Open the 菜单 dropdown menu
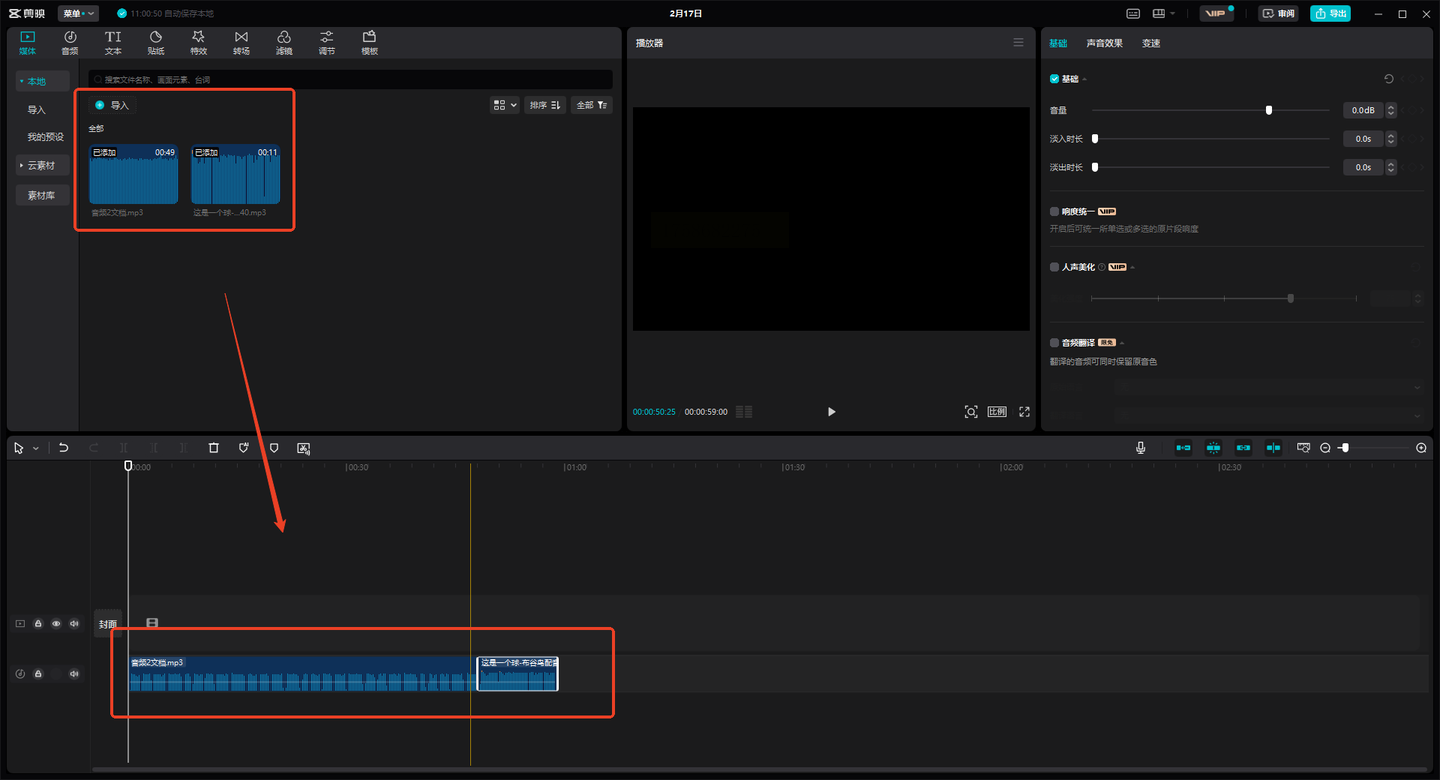Screen dimensions: 1440x780 coord(78,13)
